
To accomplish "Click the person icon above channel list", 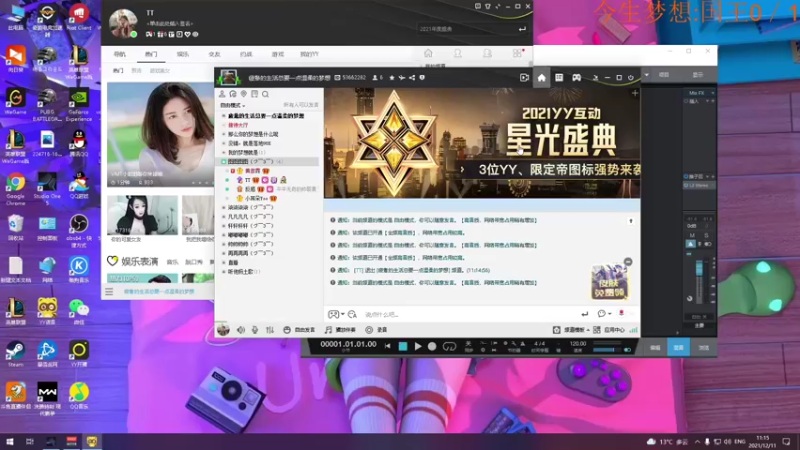I will (222, 94).
